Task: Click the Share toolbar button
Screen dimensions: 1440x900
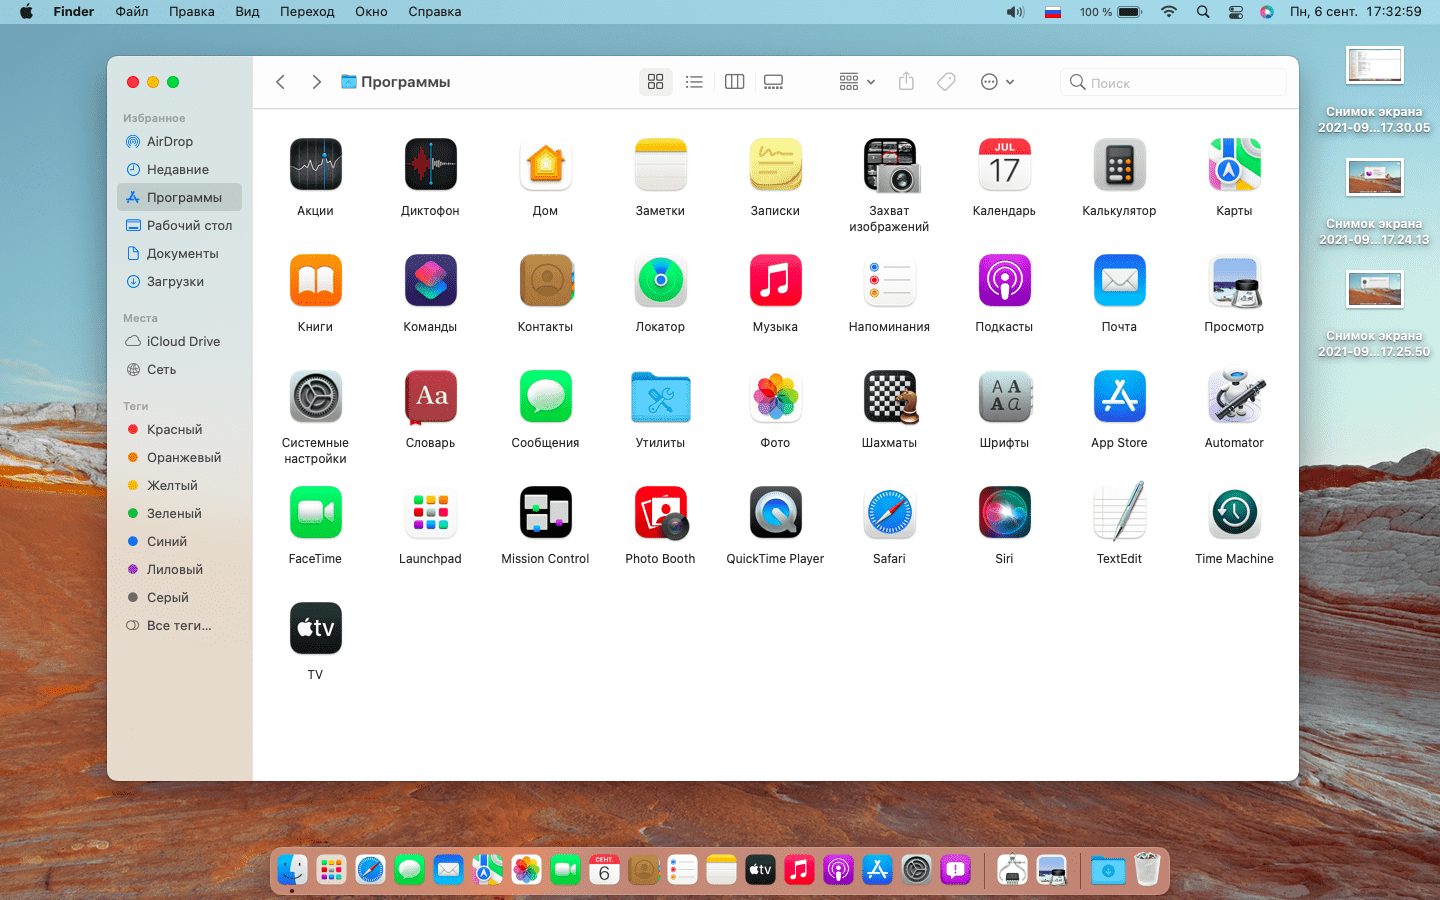Action: 906,82
